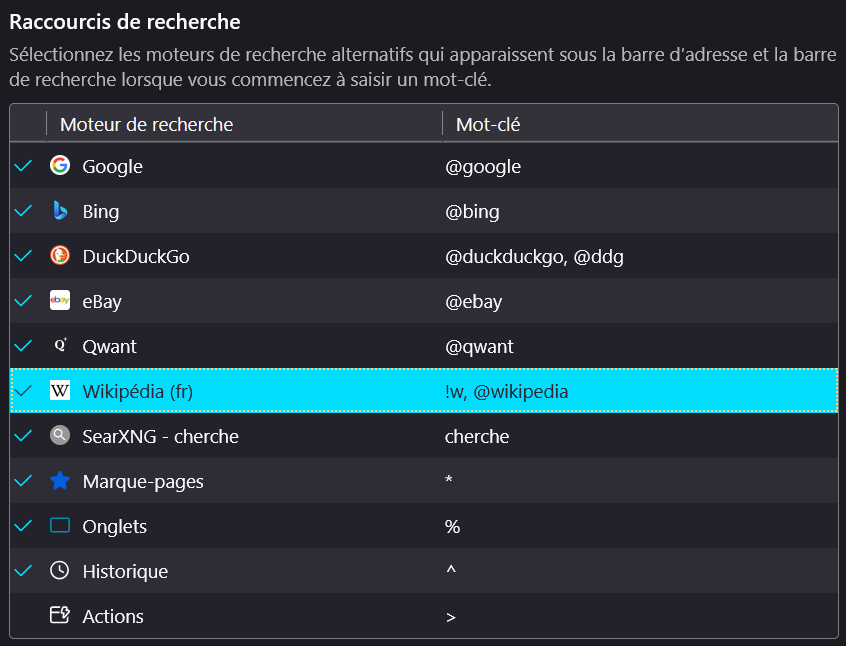Viewport: 846px width, 646px height.
Task: Click the eBay logo icon
Action: pos(60,301)
